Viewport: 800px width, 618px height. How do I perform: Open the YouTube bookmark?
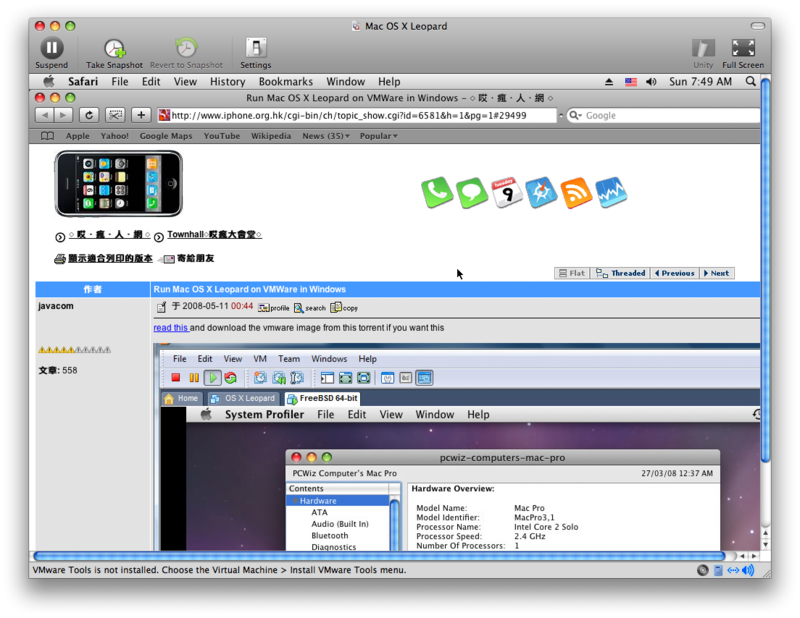[x=221, y=136]
